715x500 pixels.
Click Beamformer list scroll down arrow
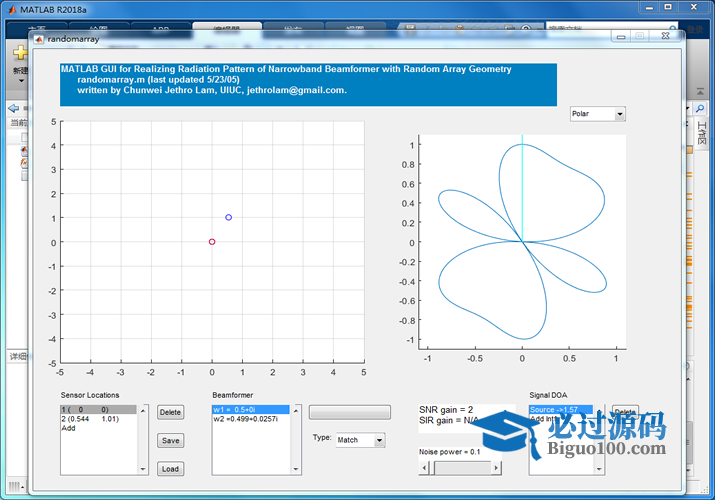[296, 469]
